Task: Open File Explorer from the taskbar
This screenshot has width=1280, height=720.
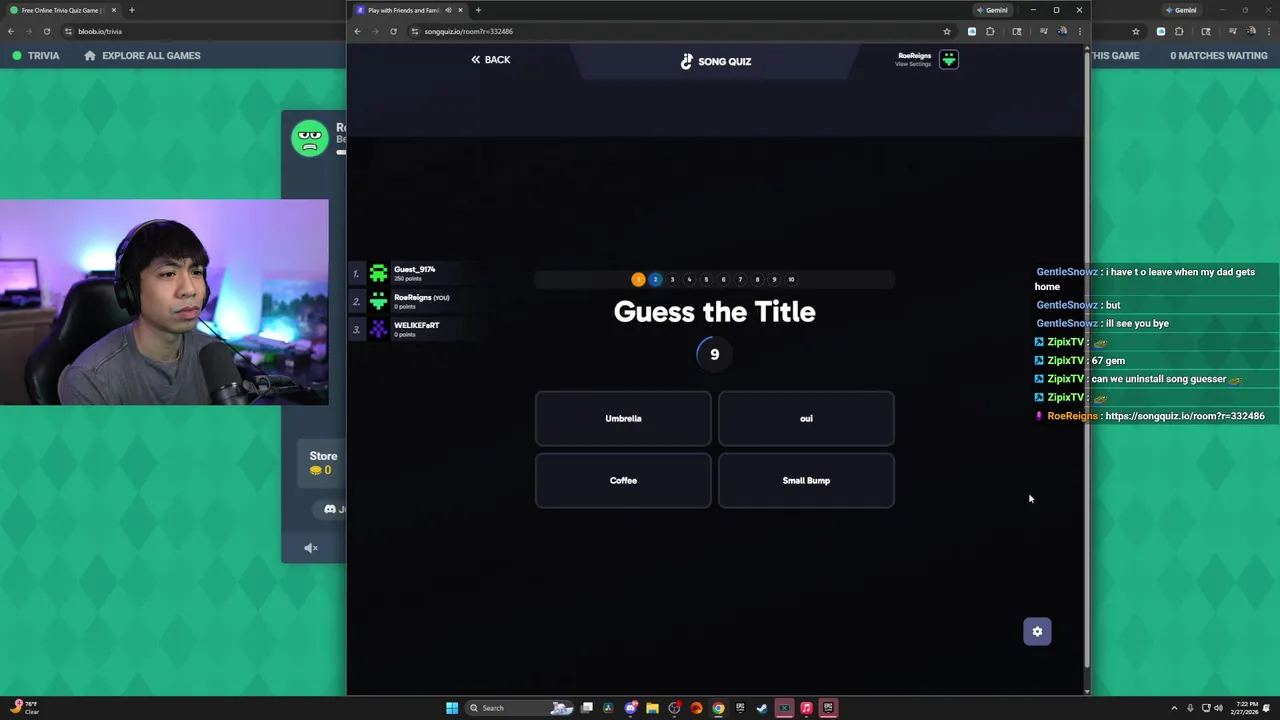Action: coord(652,708)
